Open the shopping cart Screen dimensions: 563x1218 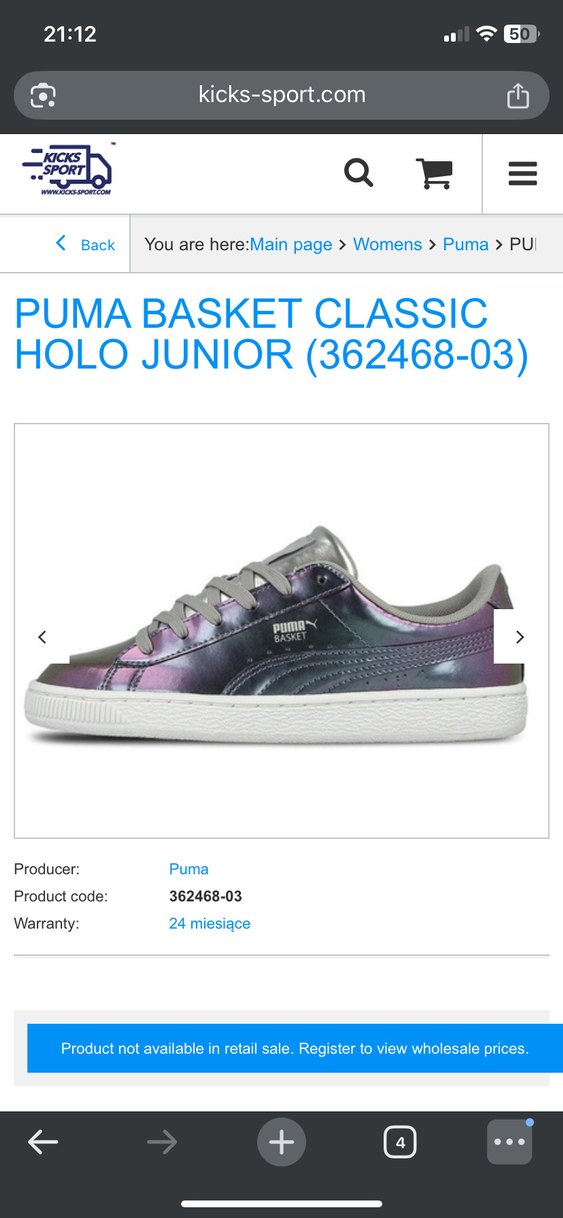pyautogui.click(x=434, y=173)
